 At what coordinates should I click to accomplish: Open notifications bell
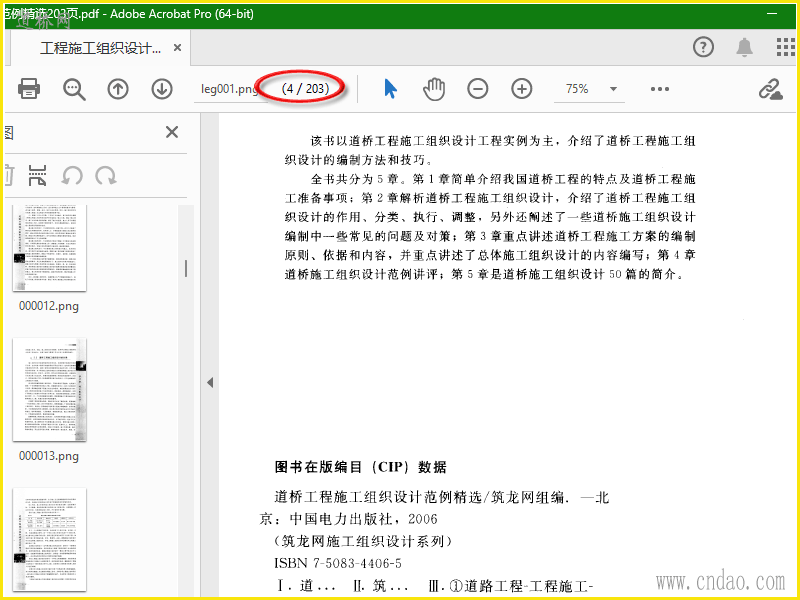(744, 47)
